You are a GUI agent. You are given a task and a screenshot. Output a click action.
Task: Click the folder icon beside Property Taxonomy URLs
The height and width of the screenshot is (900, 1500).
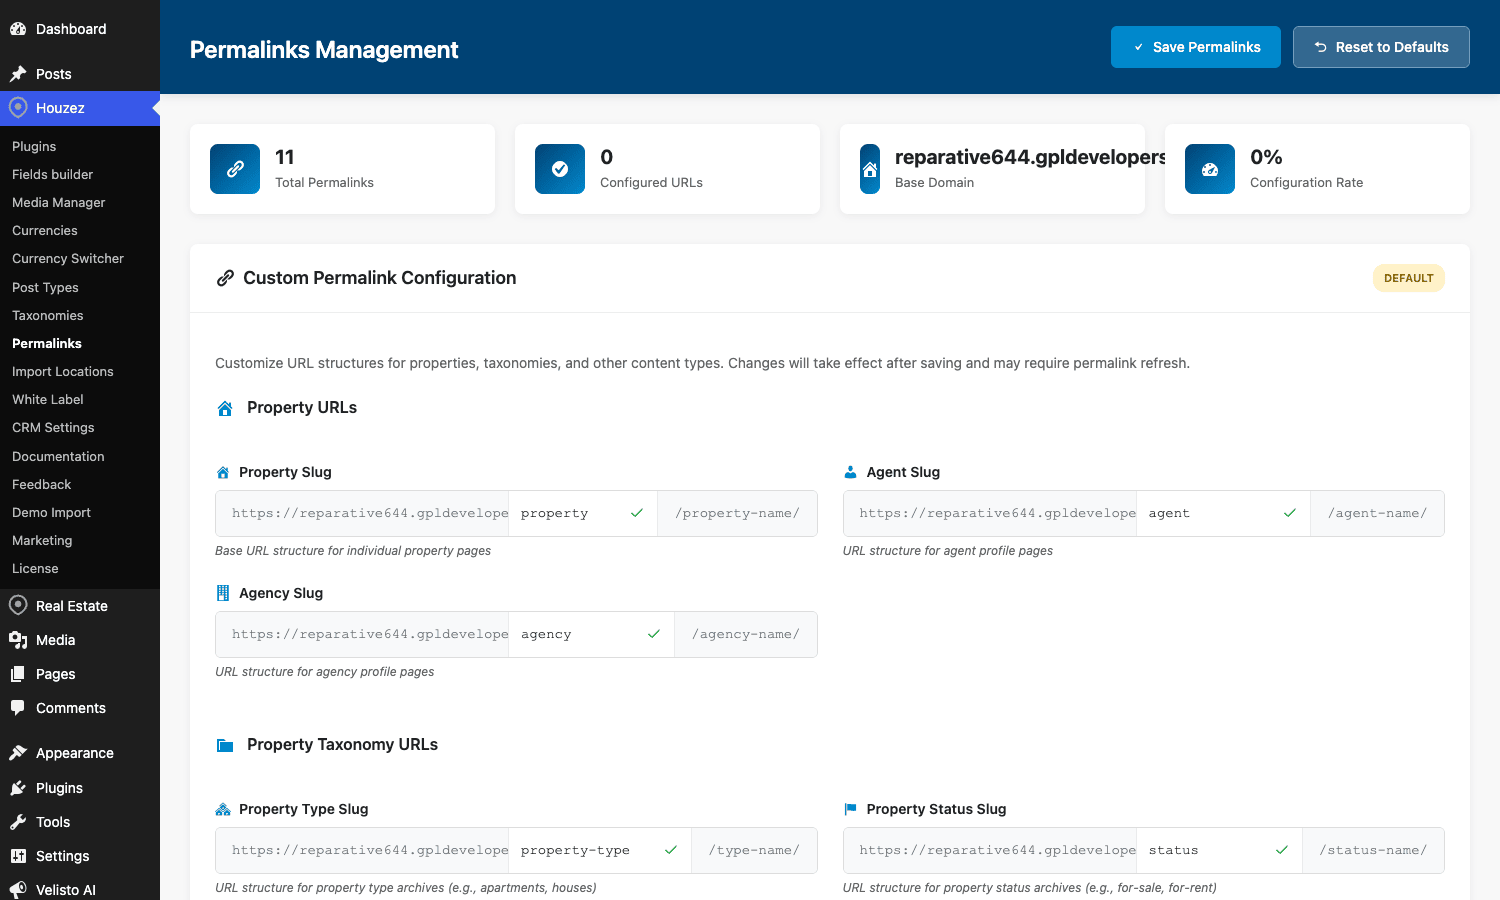pyautogui.click(x=225, y=745)
